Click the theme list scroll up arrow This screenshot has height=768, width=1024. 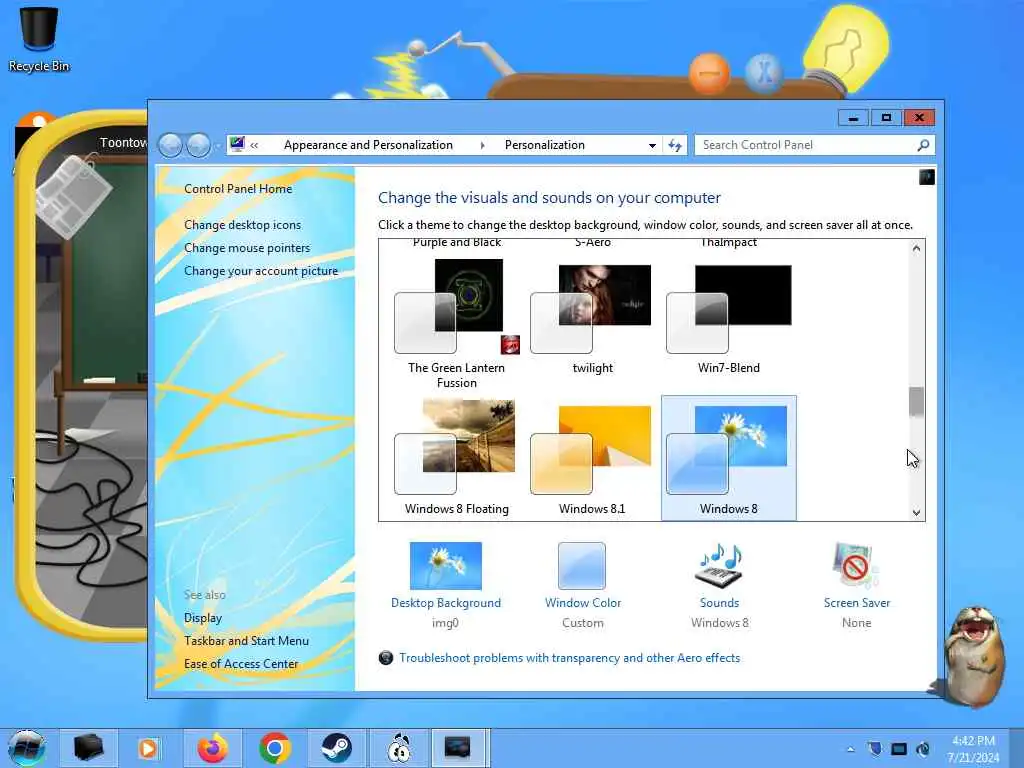coord(916,248)
